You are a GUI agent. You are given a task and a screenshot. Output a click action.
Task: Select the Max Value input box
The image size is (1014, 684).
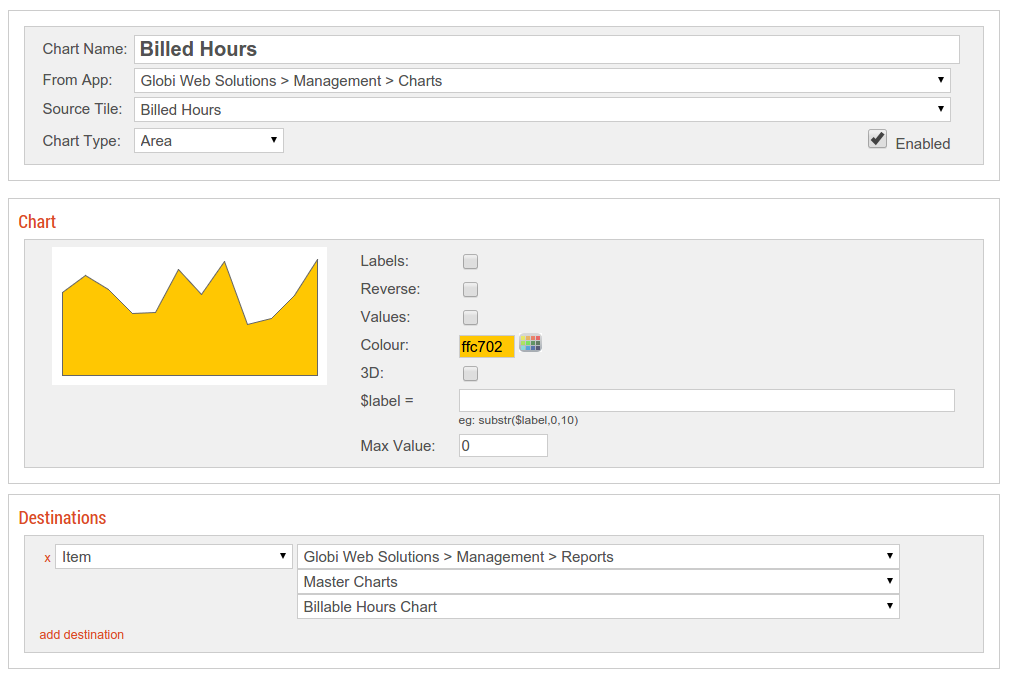(x=503, y=445)
